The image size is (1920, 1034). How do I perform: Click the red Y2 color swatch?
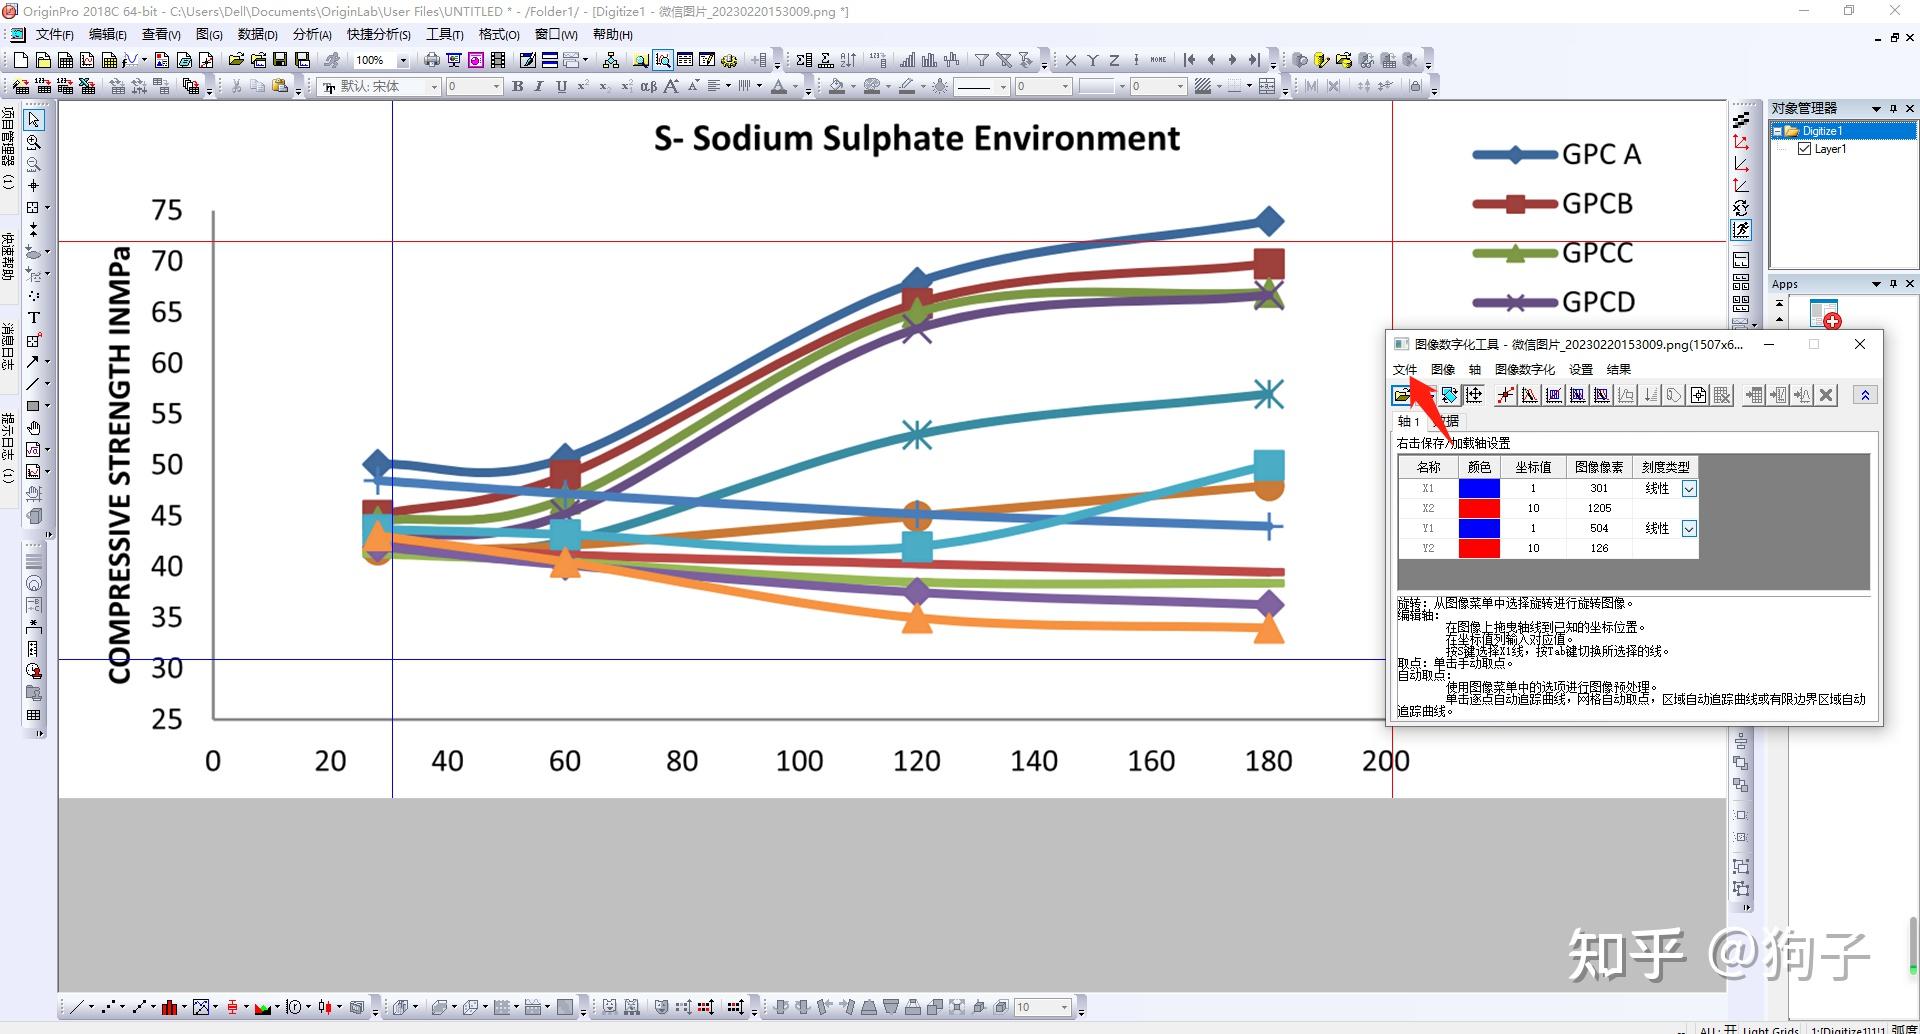pyautogui.click(x=1479, y=548)
